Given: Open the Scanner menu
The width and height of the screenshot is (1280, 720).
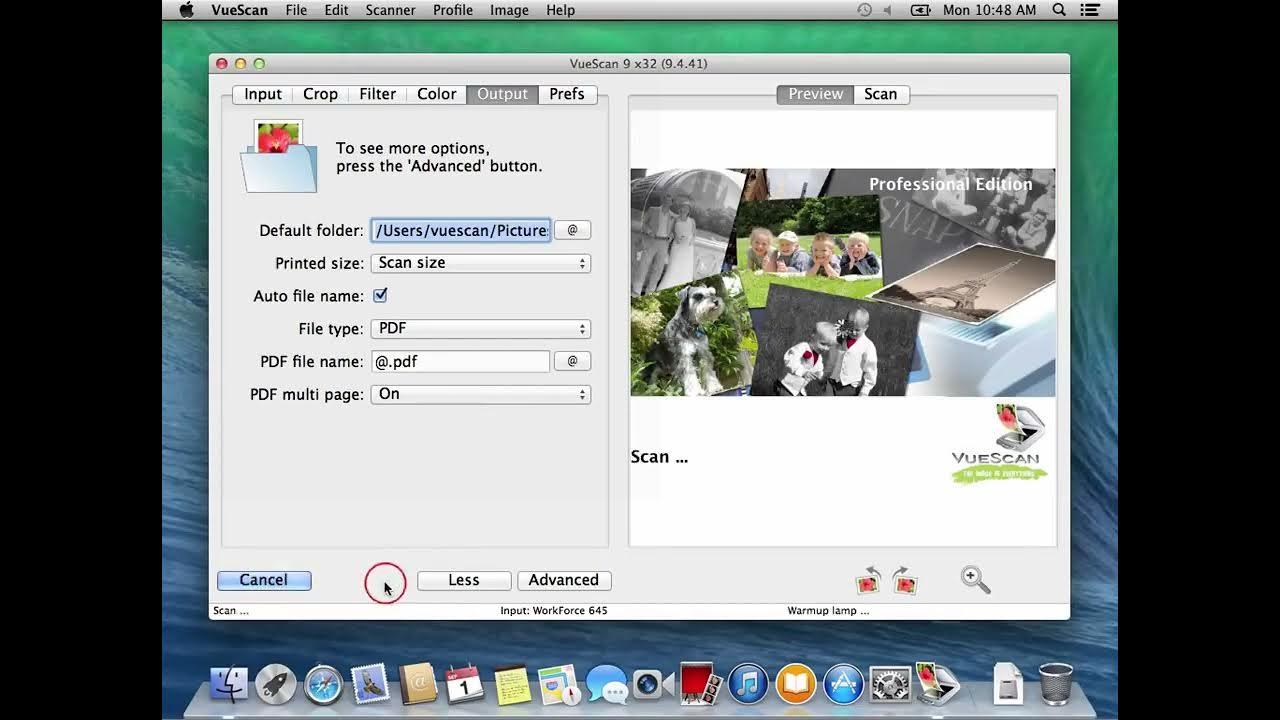Looking at the screenshot, I should pos(390,10).
